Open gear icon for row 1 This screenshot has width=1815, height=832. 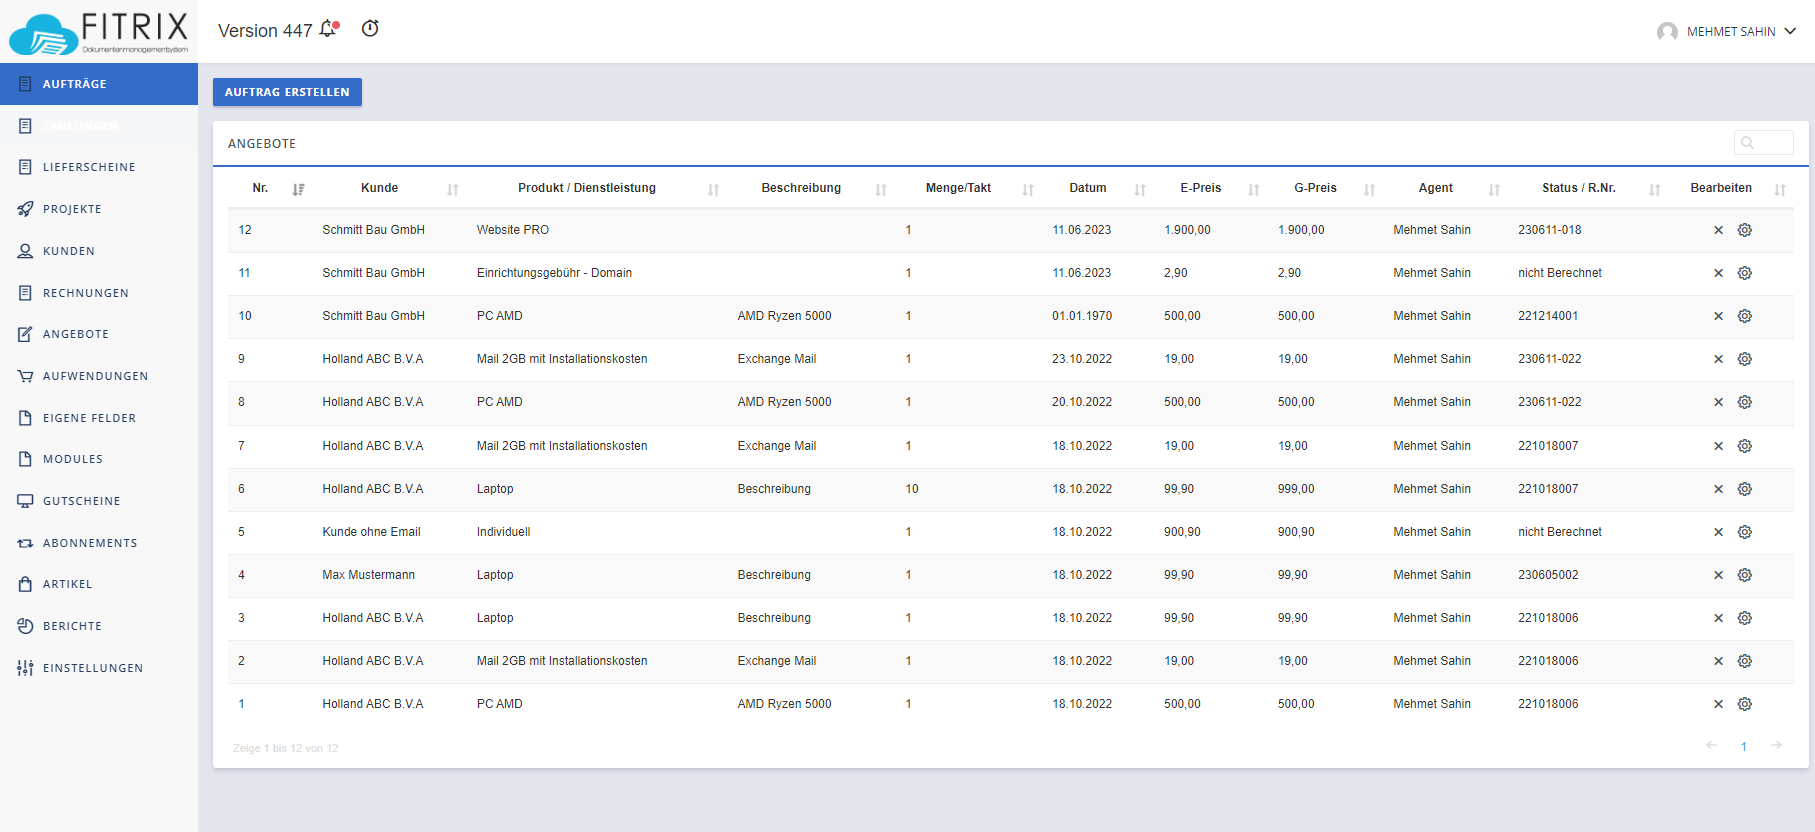tap(1745, 704)
